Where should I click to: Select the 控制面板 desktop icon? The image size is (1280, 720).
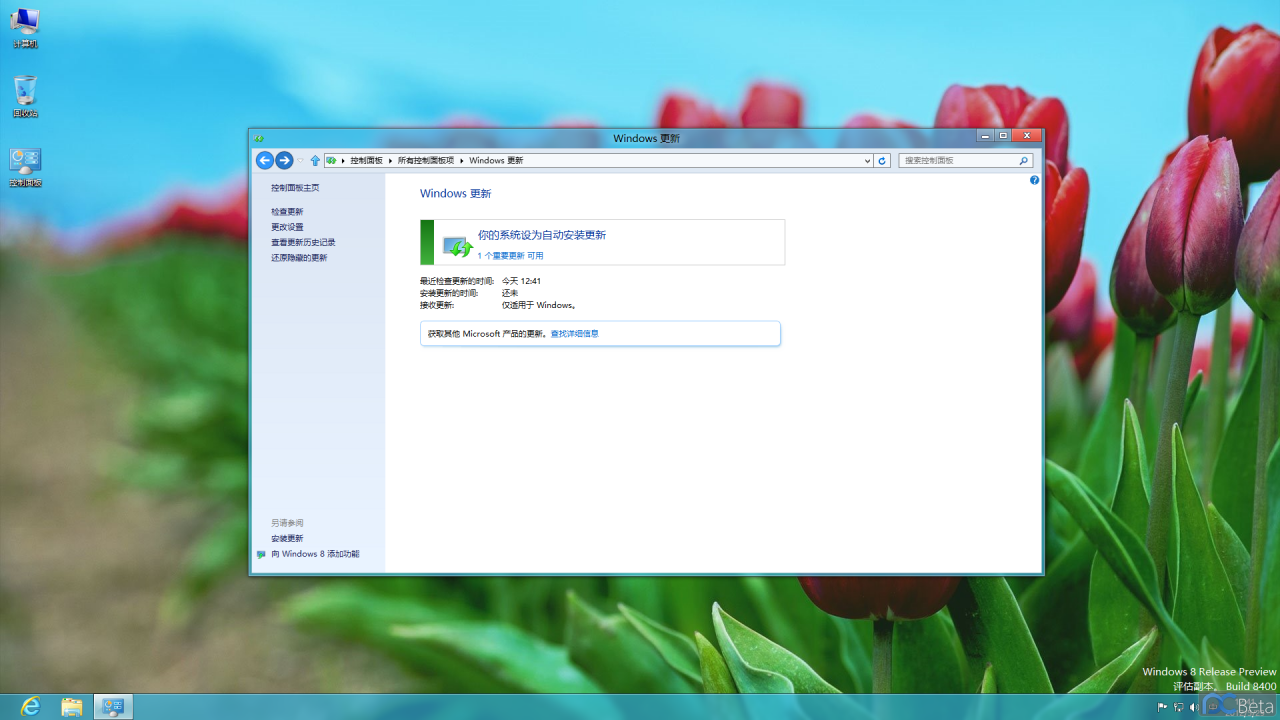pos(25,167)
